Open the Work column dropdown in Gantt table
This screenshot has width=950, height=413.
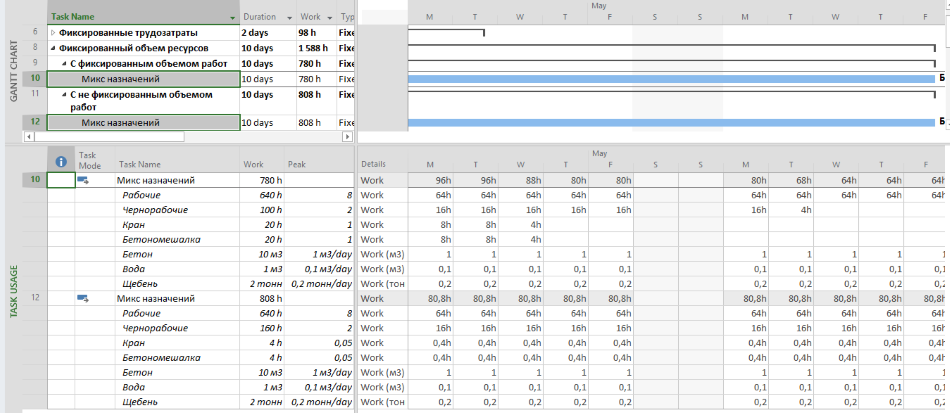pos(330,17)
